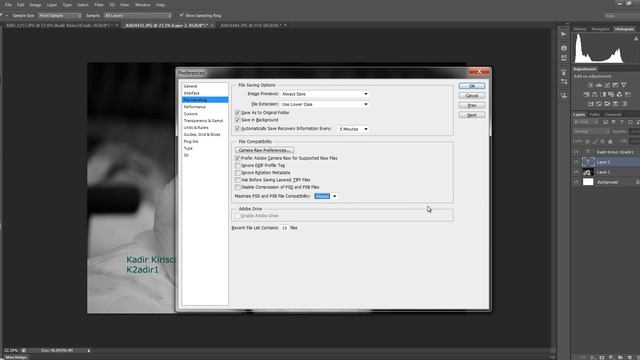The height and width of the screenshot is (360, 640).
Task: Add a Photo Filter adjustment
Action: tap(611, 94)
